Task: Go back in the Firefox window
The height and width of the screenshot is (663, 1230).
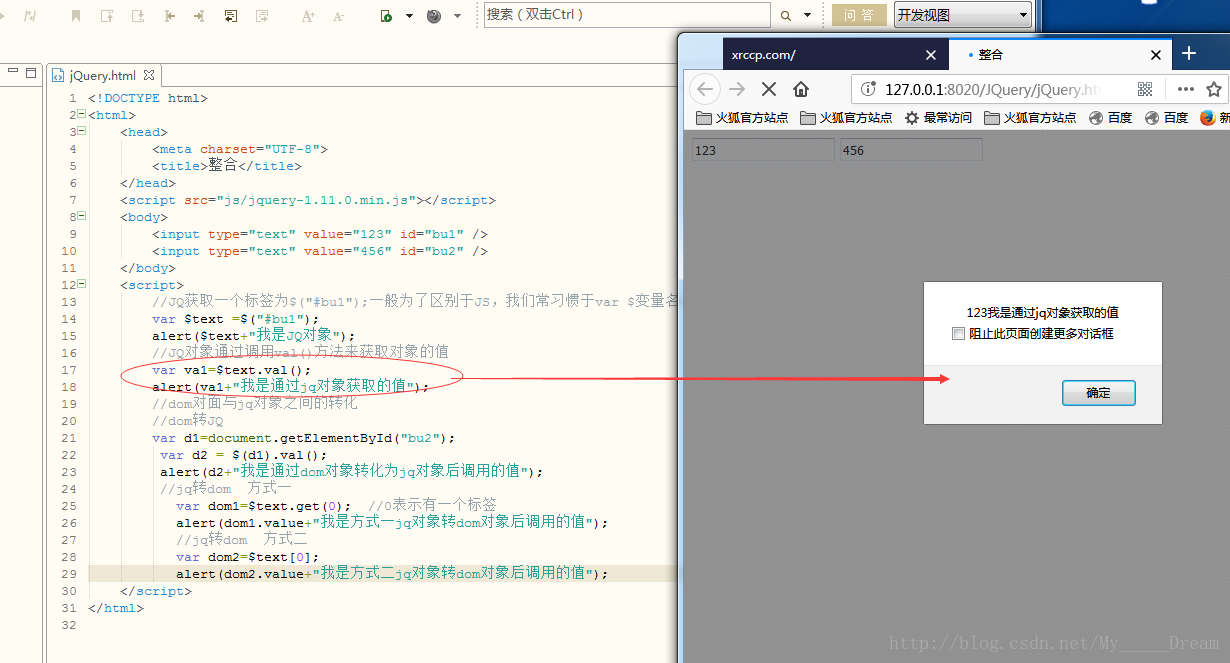Action: (x=705, y=89)
